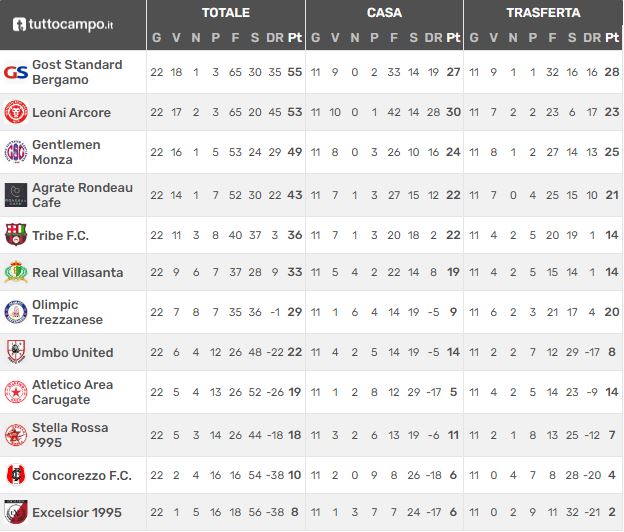Viewport: 624px width, 532px height.
Task: Switch to the TOTALE standings header
Action: click(x=226, y=13)
